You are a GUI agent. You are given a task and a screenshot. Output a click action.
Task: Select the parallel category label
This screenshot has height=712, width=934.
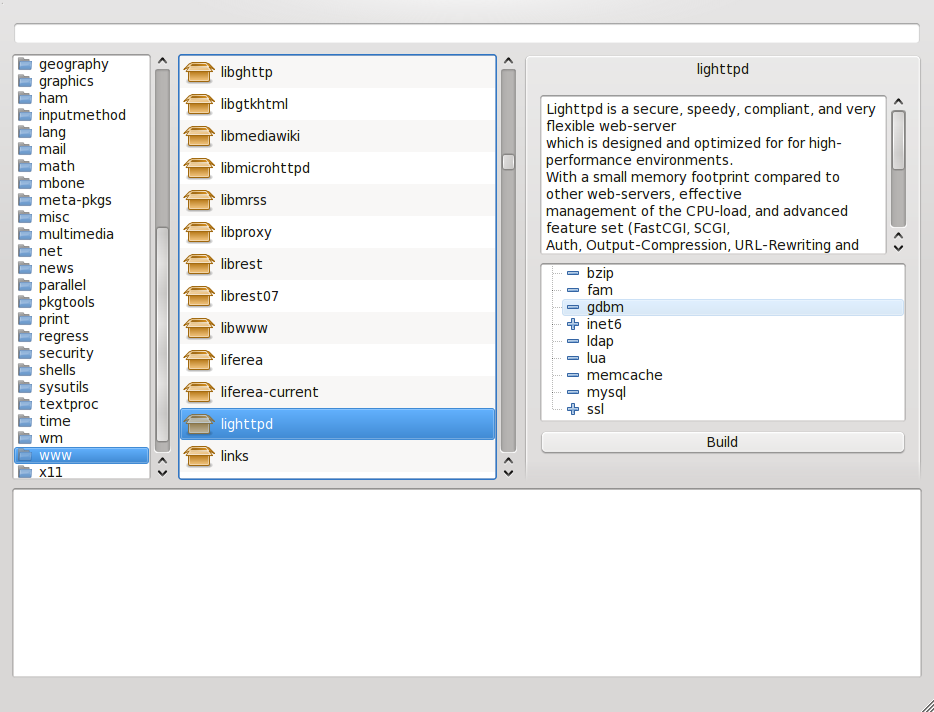tap(62, 285)
